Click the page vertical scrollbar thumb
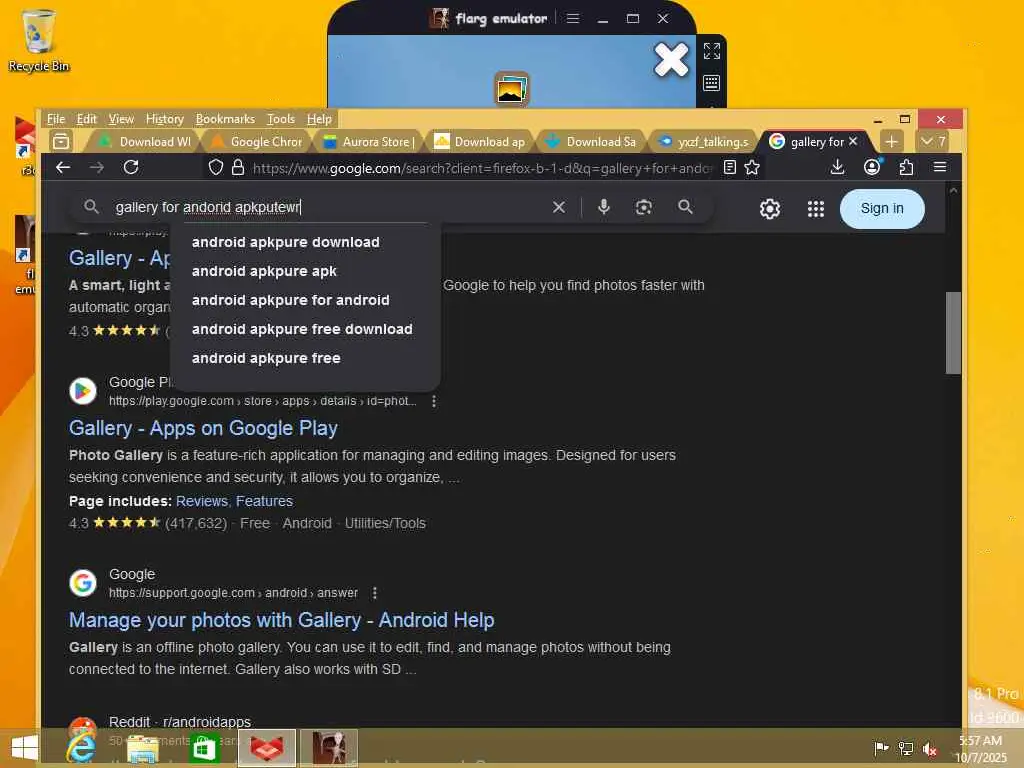 953,332
